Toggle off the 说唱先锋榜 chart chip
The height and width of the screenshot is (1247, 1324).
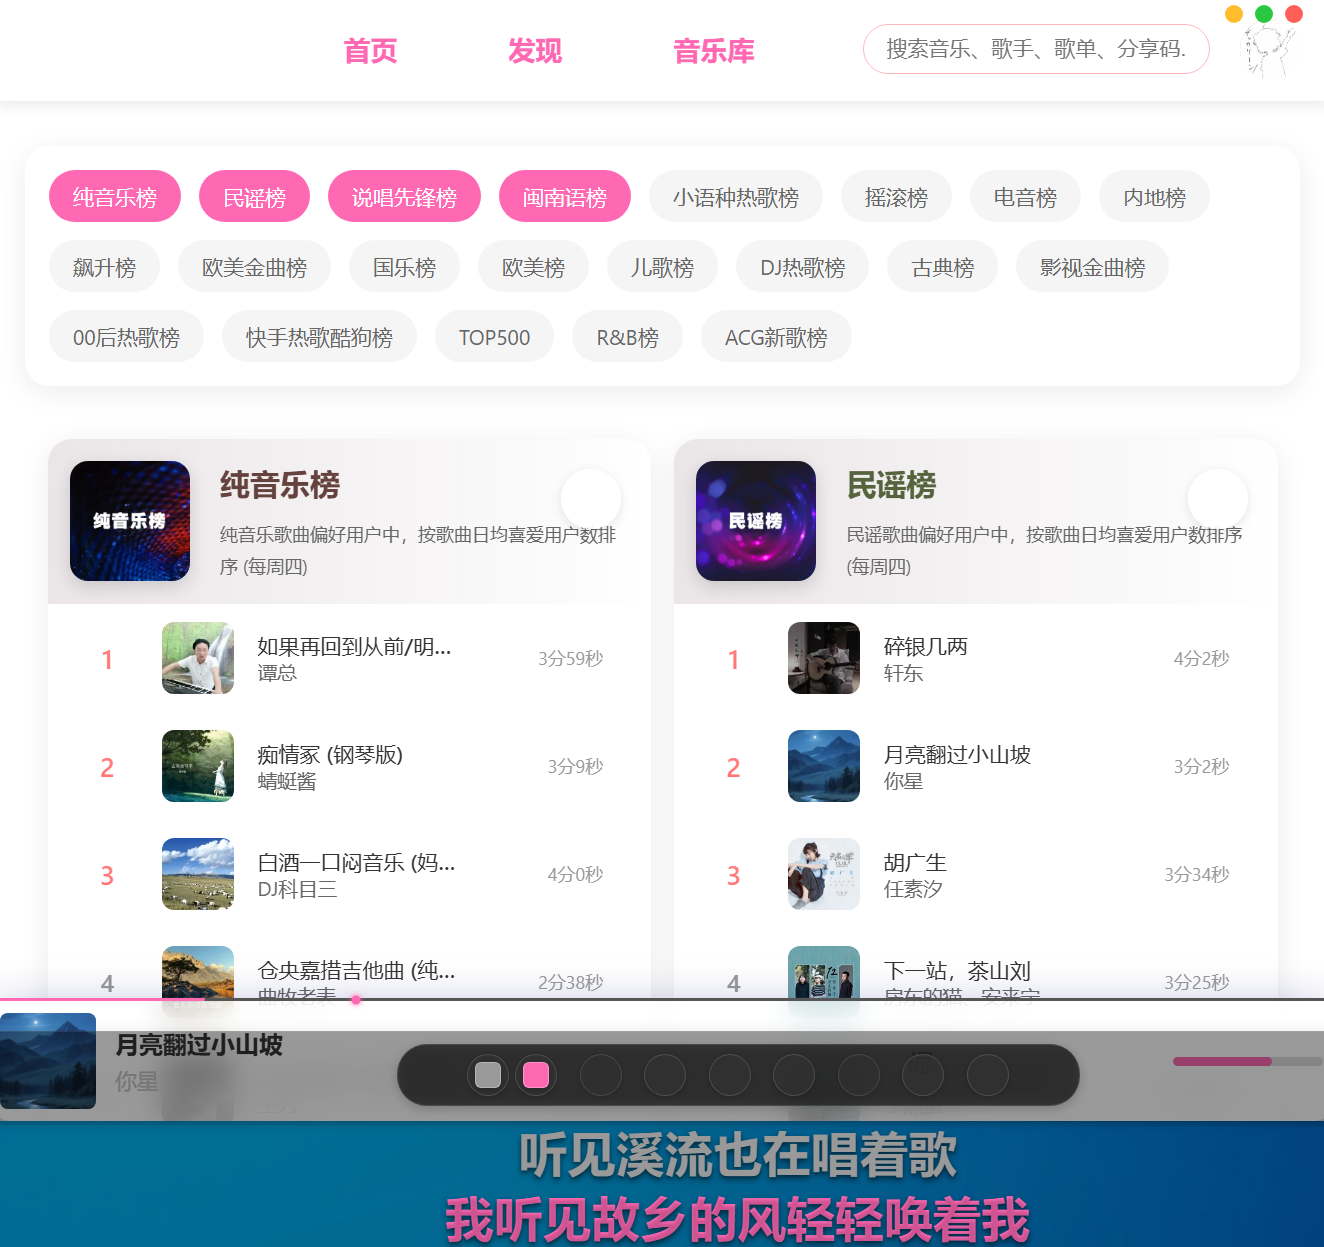coord(404,197)
